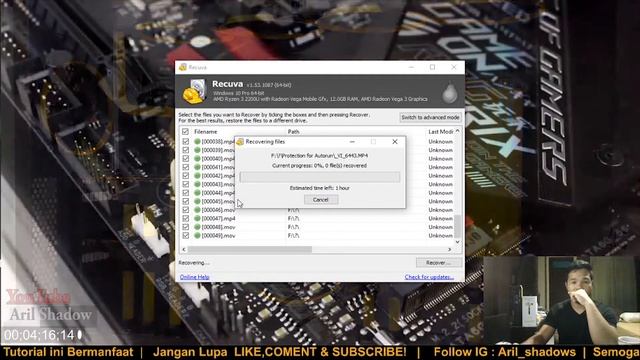Uncheck the [000048].mov checkbox

pyautogui.click(x=185, y=227)
